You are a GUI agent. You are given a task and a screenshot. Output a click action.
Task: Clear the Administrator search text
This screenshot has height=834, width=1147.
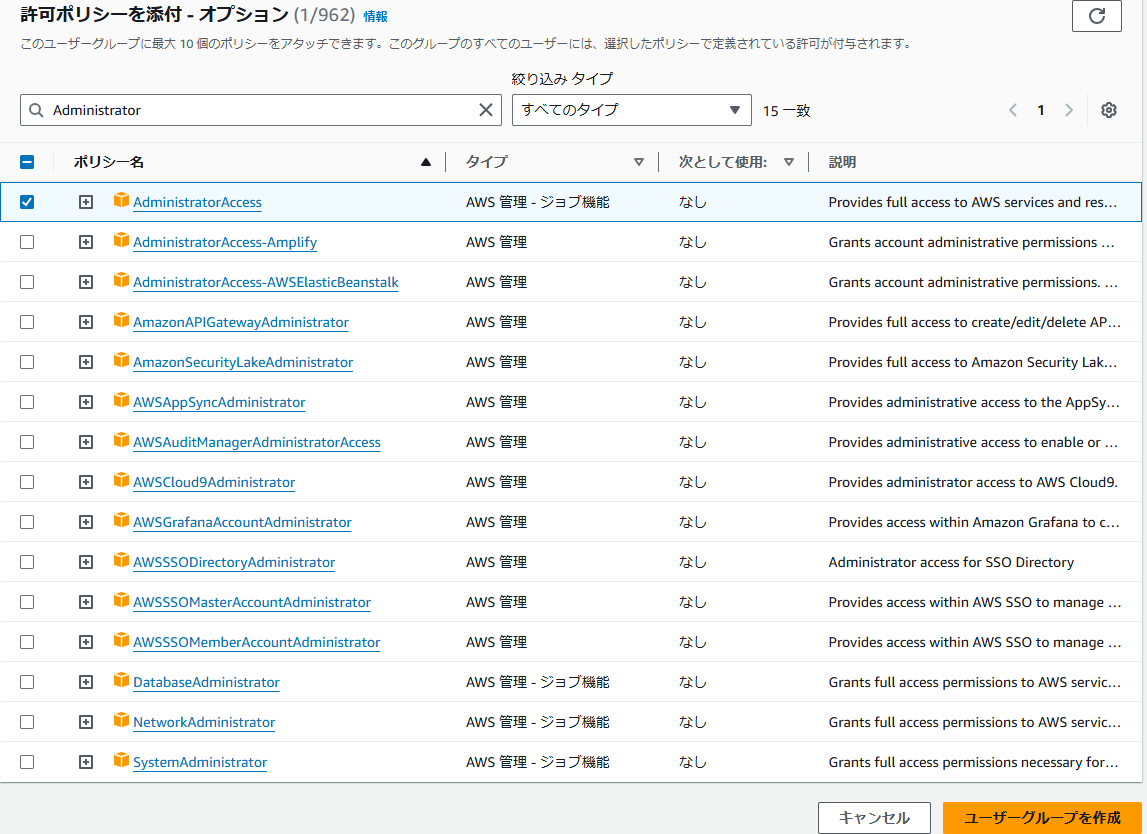[486, 110]
